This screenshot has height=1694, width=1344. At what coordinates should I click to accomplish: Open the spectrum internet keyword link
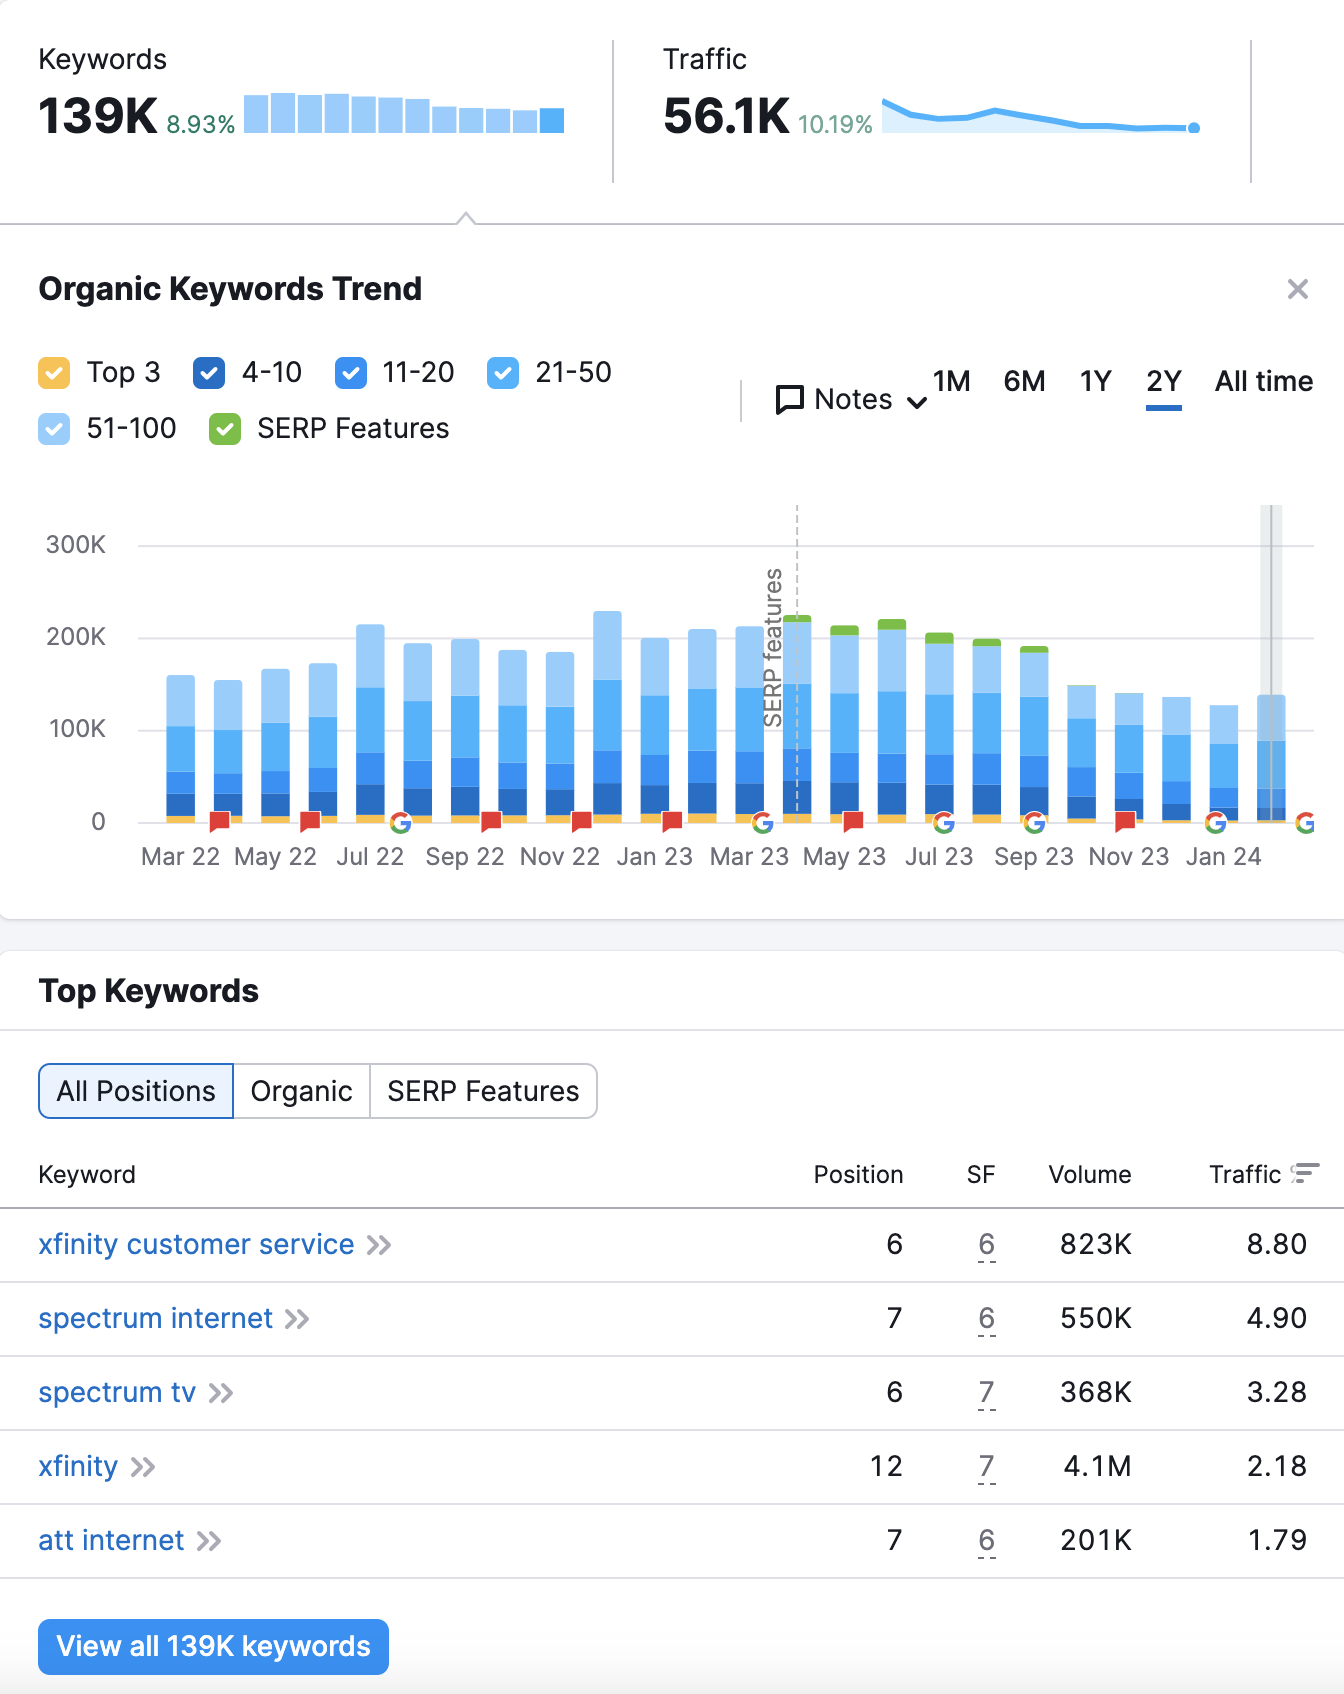click(155, 1318)
